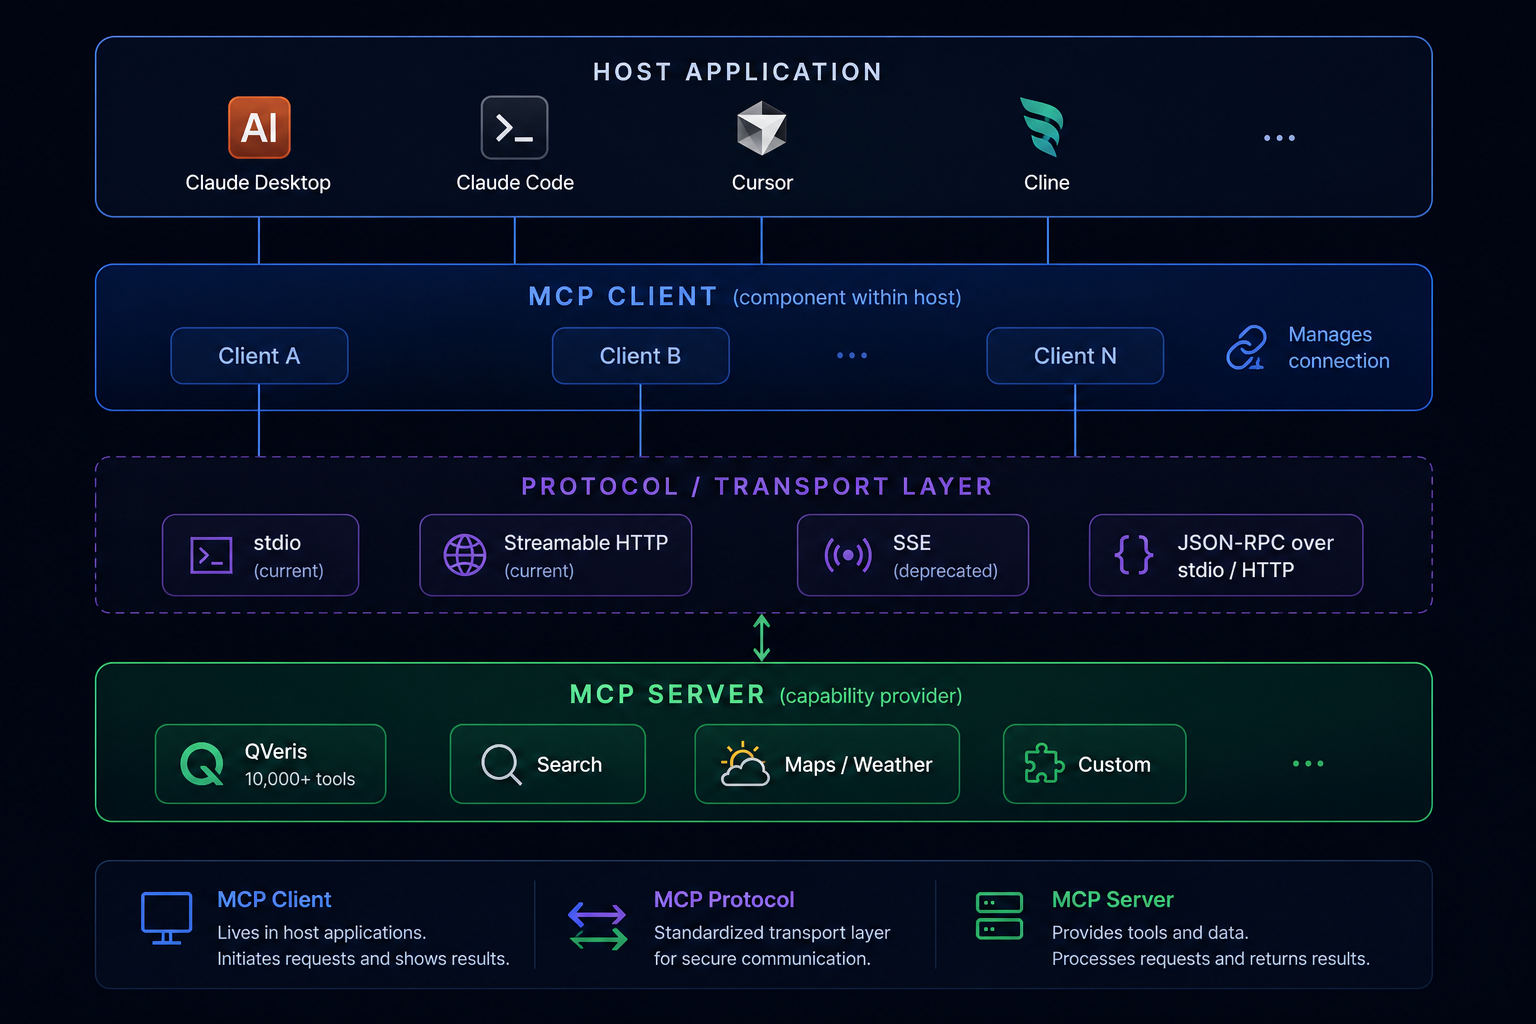Click the ellipsis in Host Application row
The image size is (1536, 1024).
tap(1279, 138)
